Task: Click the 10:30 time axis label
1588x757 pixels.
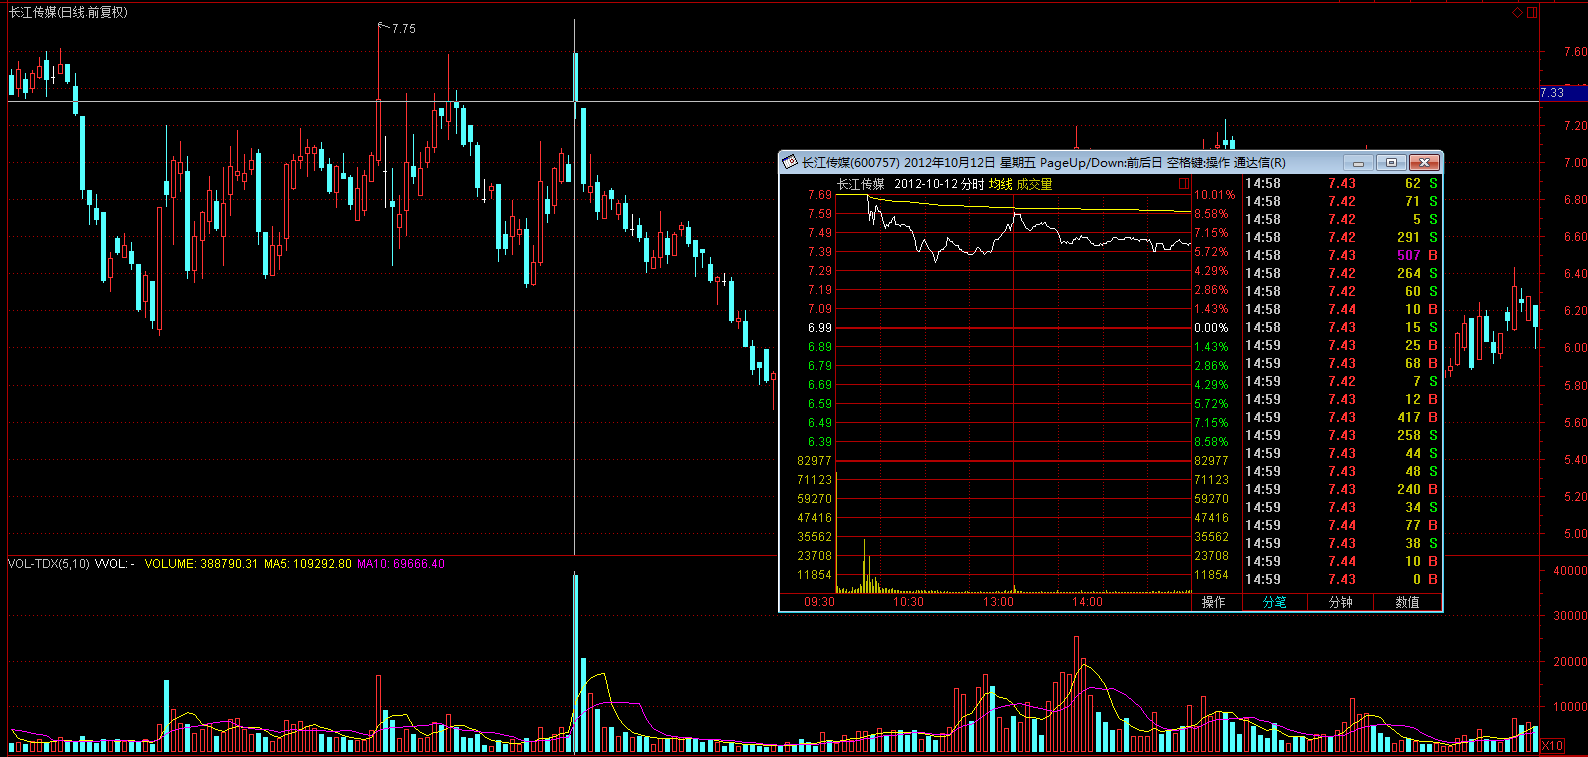Action: [x=908, y=602]
